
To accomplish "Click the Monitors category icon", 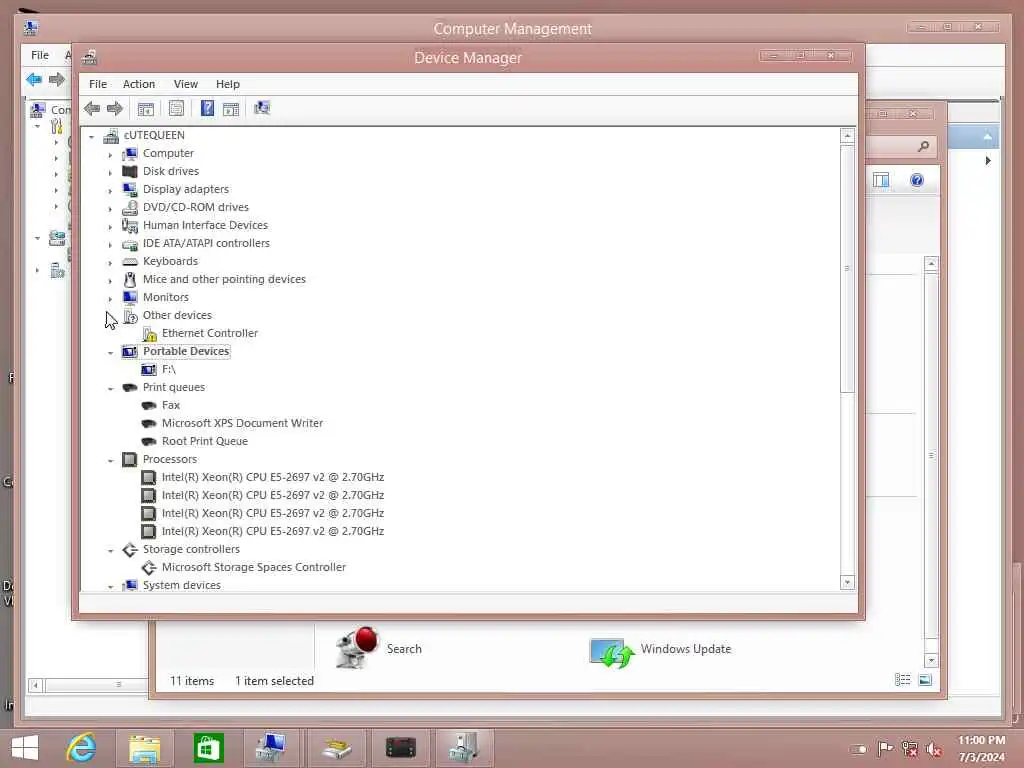I will pyautogui.click(x=130, y=297).
